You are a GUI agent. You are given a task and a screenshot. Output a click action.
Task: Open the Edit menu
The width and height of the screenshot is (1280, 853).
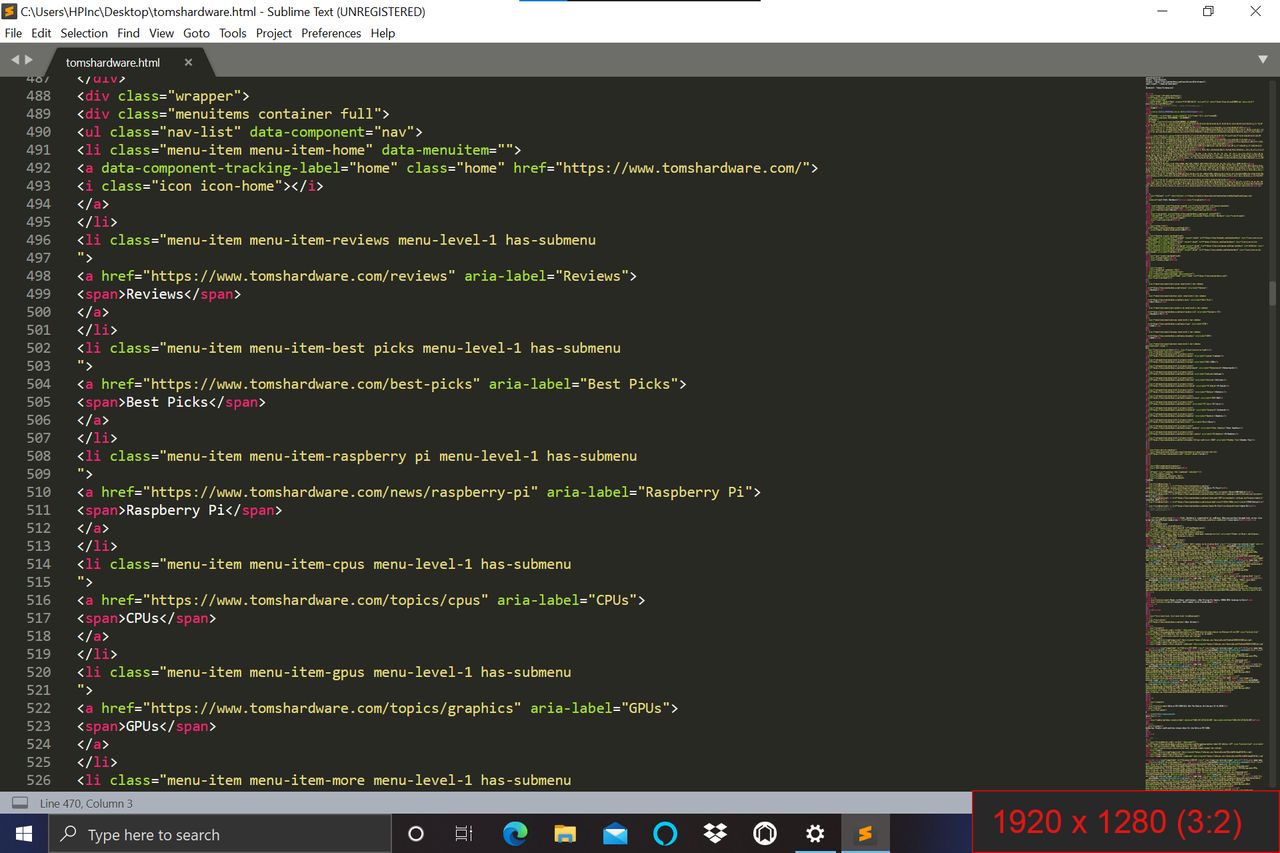(41, 33)
